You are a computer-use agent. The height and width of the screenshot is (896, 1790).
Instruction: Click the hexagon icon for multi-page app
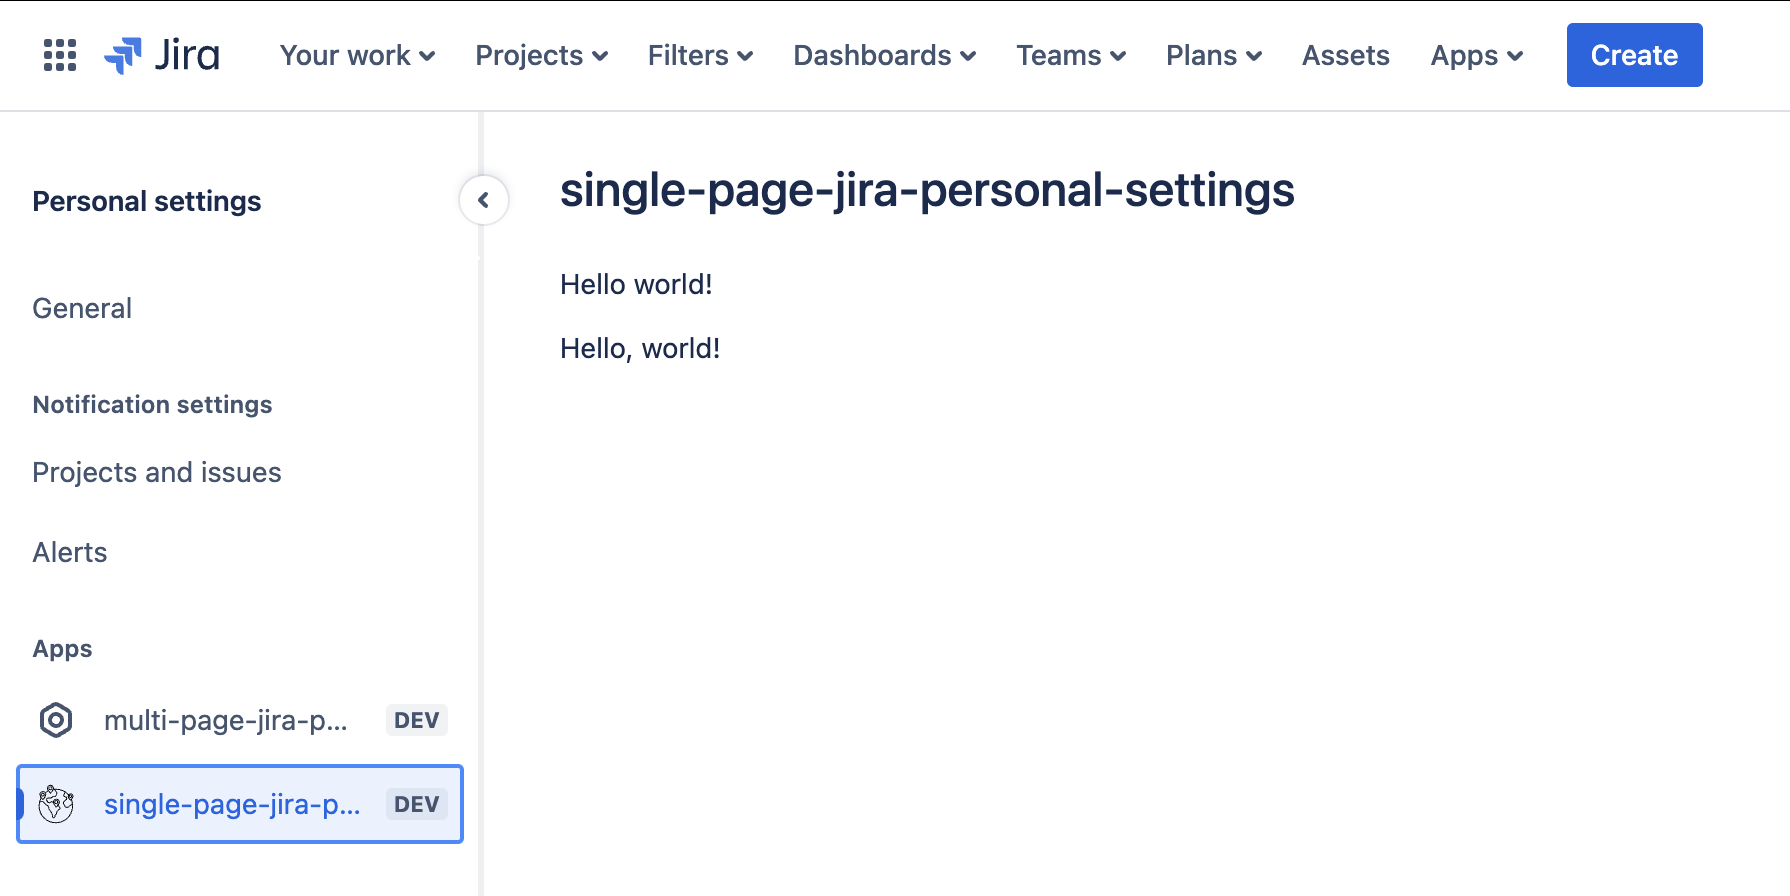56,720
